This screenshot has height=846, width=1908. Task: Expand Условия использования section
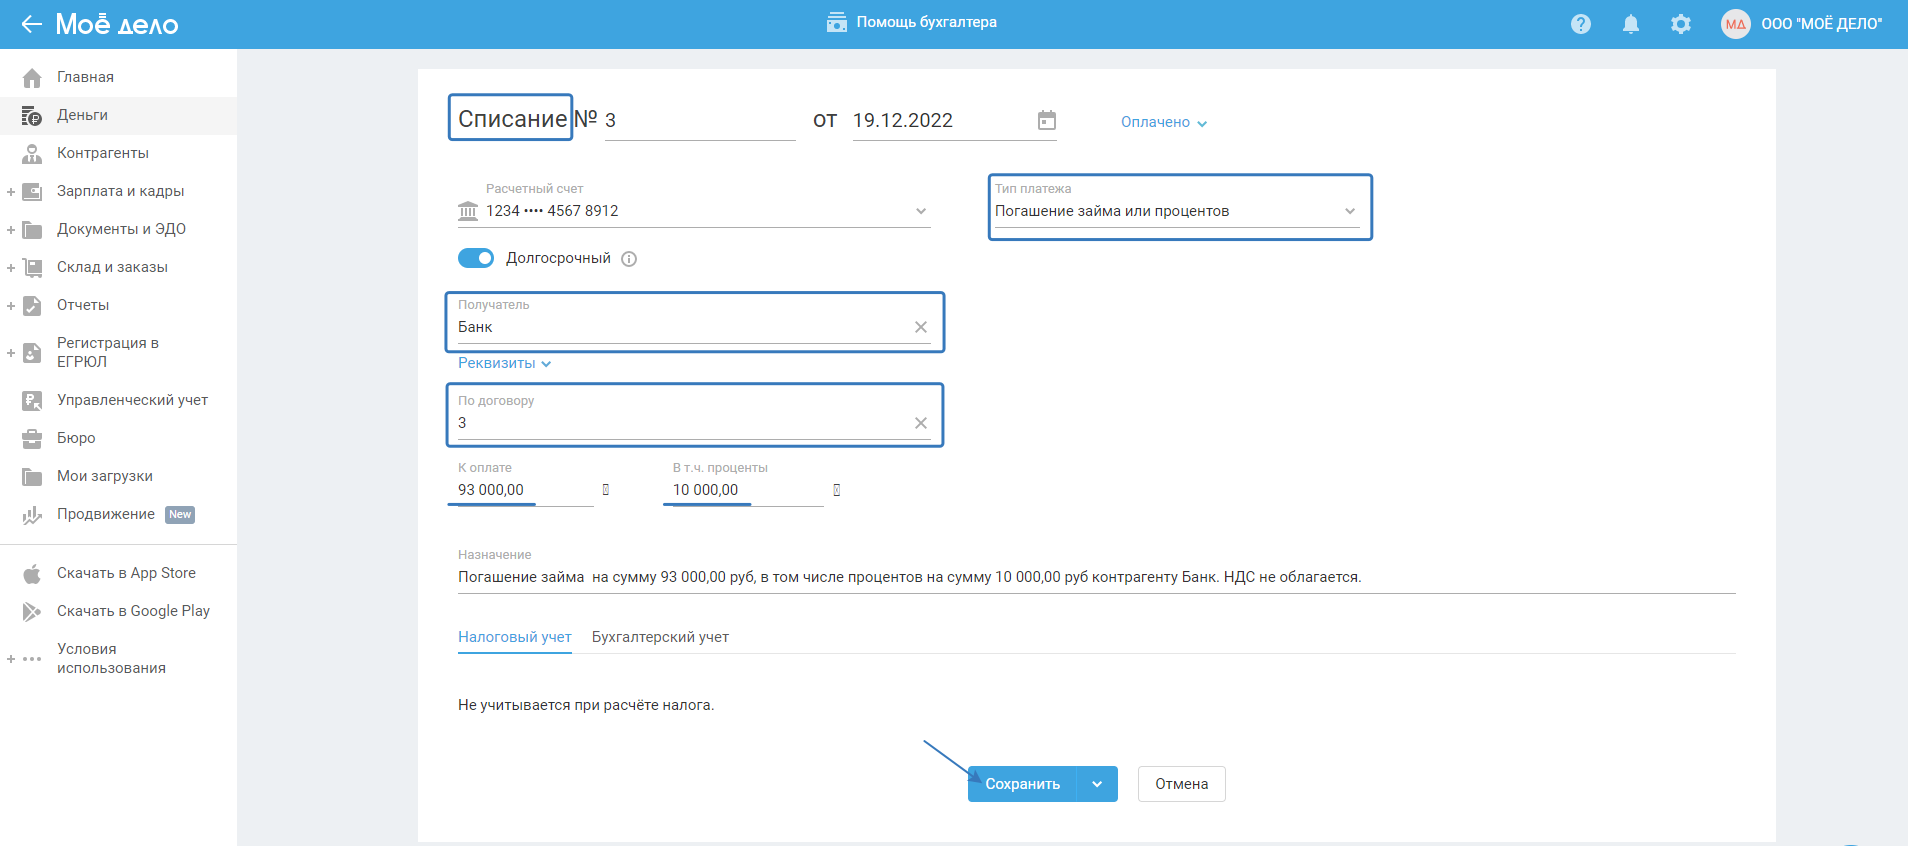pos(11,659)
